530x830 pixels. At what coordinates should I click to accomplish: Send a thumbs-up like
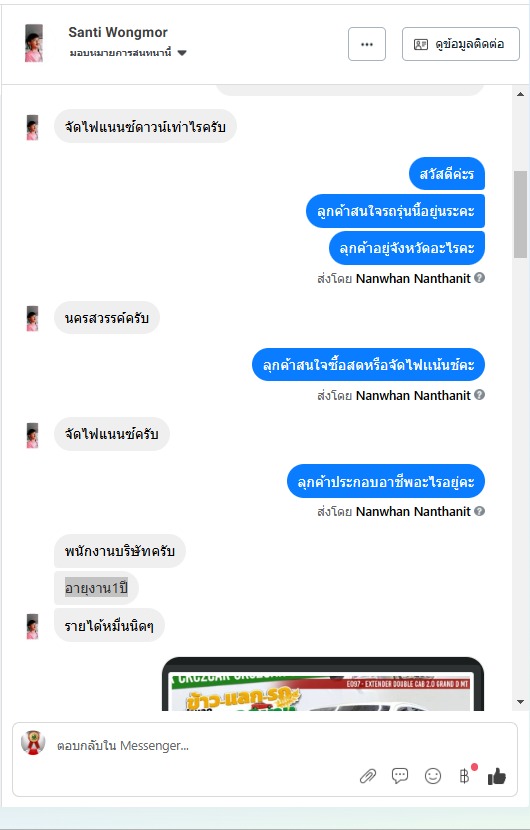(x=497, y=777)
